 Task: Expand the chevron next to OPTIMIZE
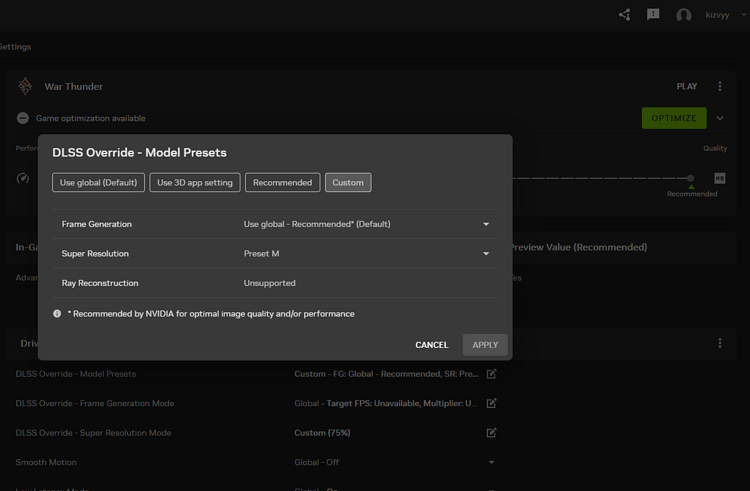pos(720,118)
